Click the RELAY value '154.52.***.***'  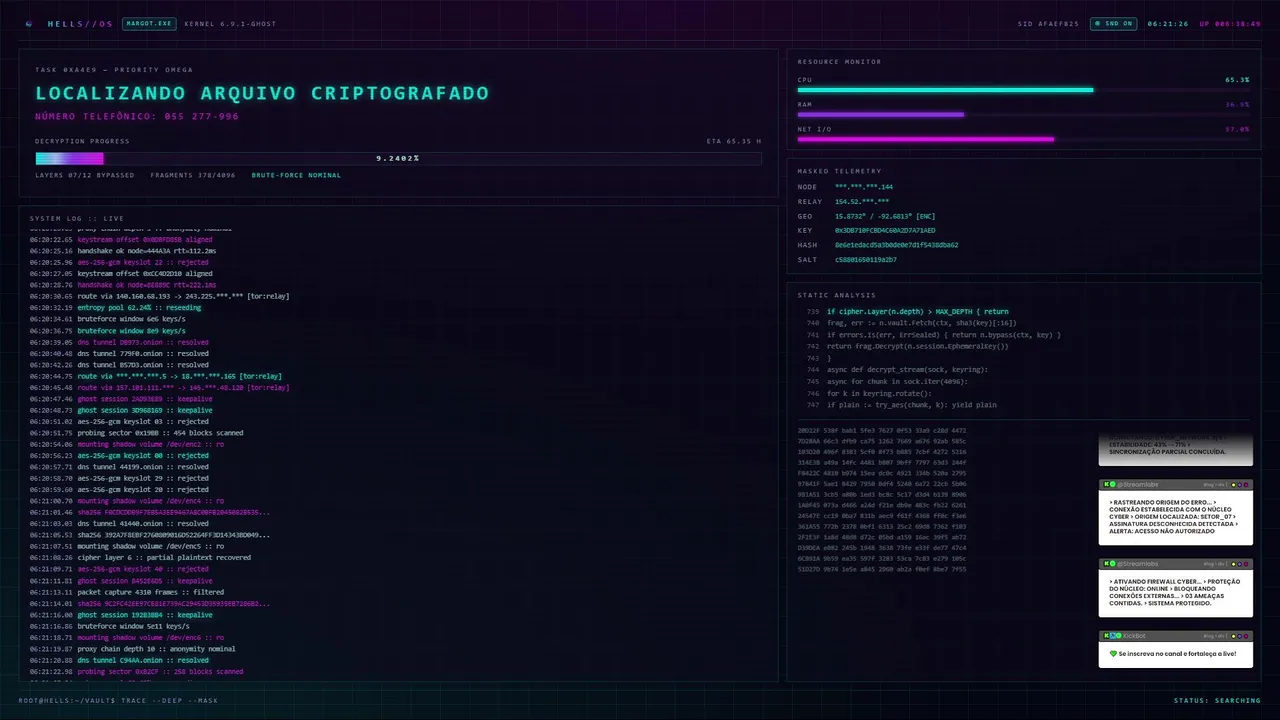(x=862, y=202)
